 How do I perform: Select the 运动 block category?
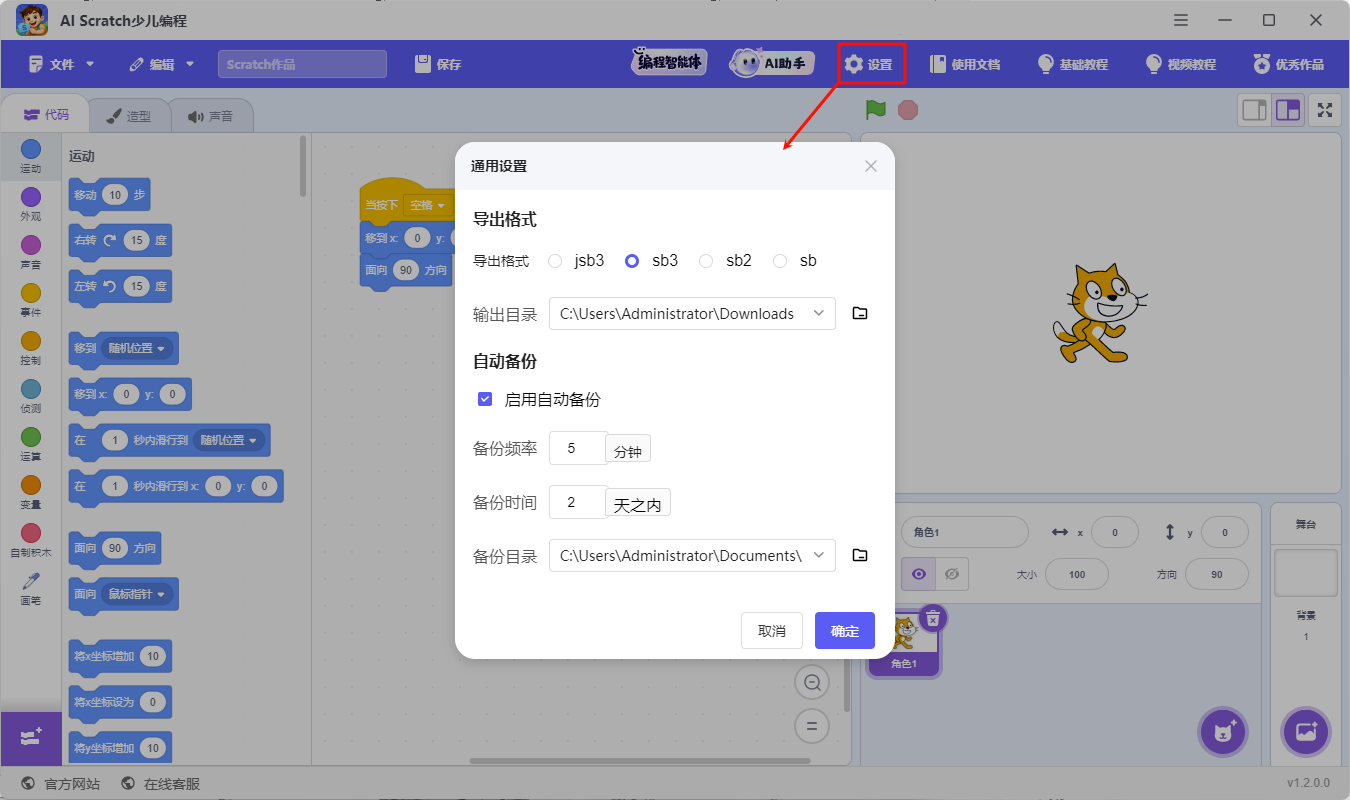31,156
